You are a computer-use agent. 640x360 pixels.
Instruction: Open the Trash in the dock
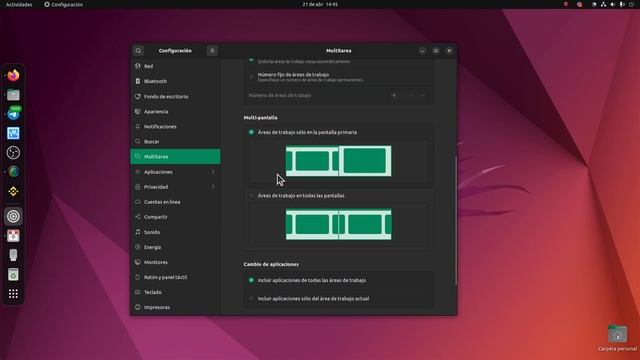click(x=13, y=274)
